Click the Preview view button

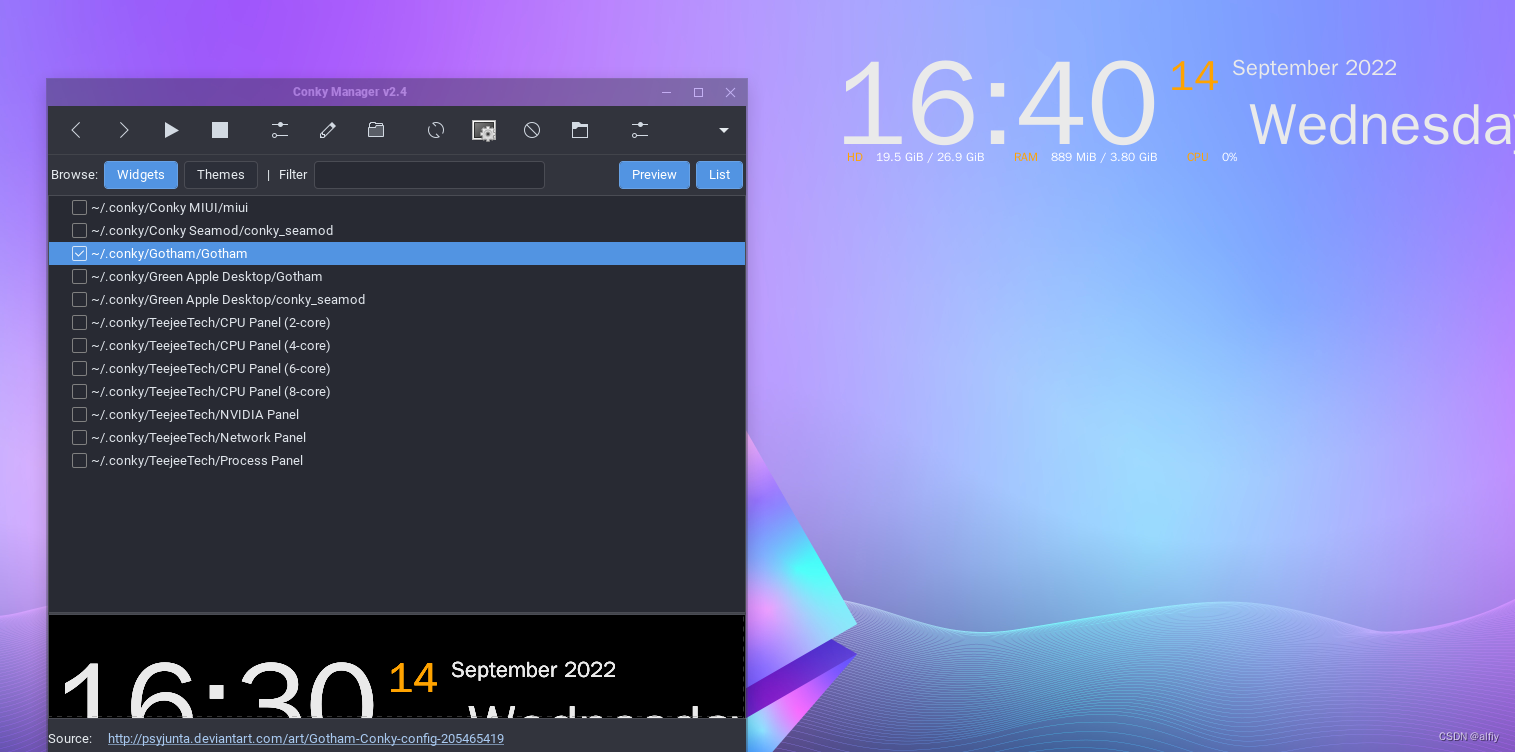point(654,175)
